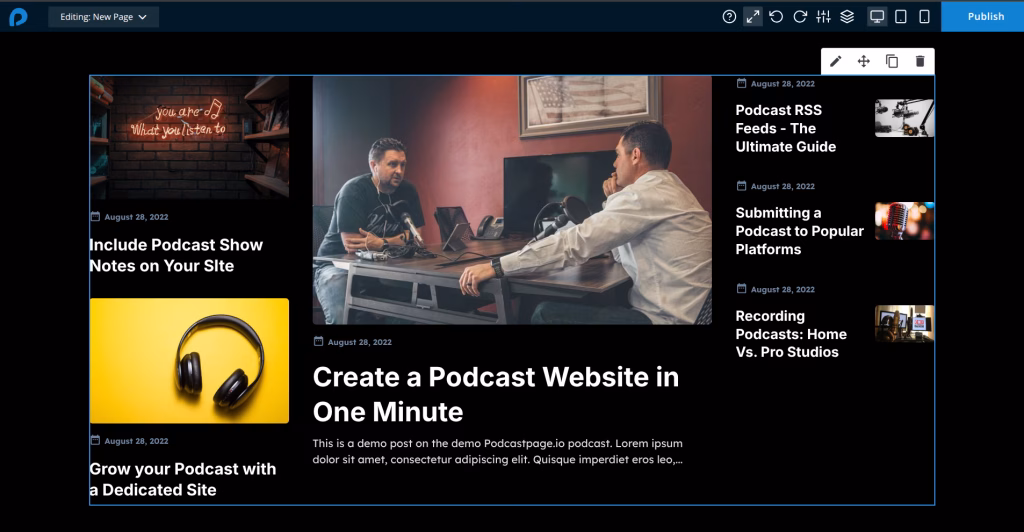Click the Publish button
This screenshot has width=1024, height=532.
click(982, 16)
